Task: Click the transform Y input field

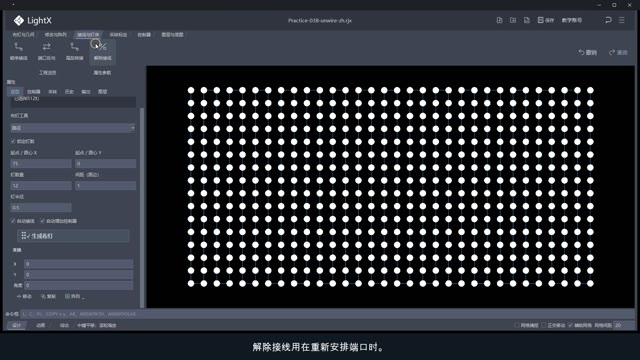Action: tap(78, 274)
